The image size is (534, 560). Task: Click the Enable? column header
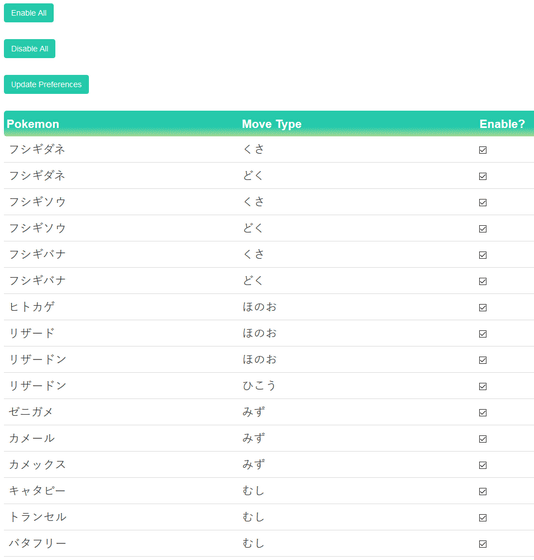(502, 124)
